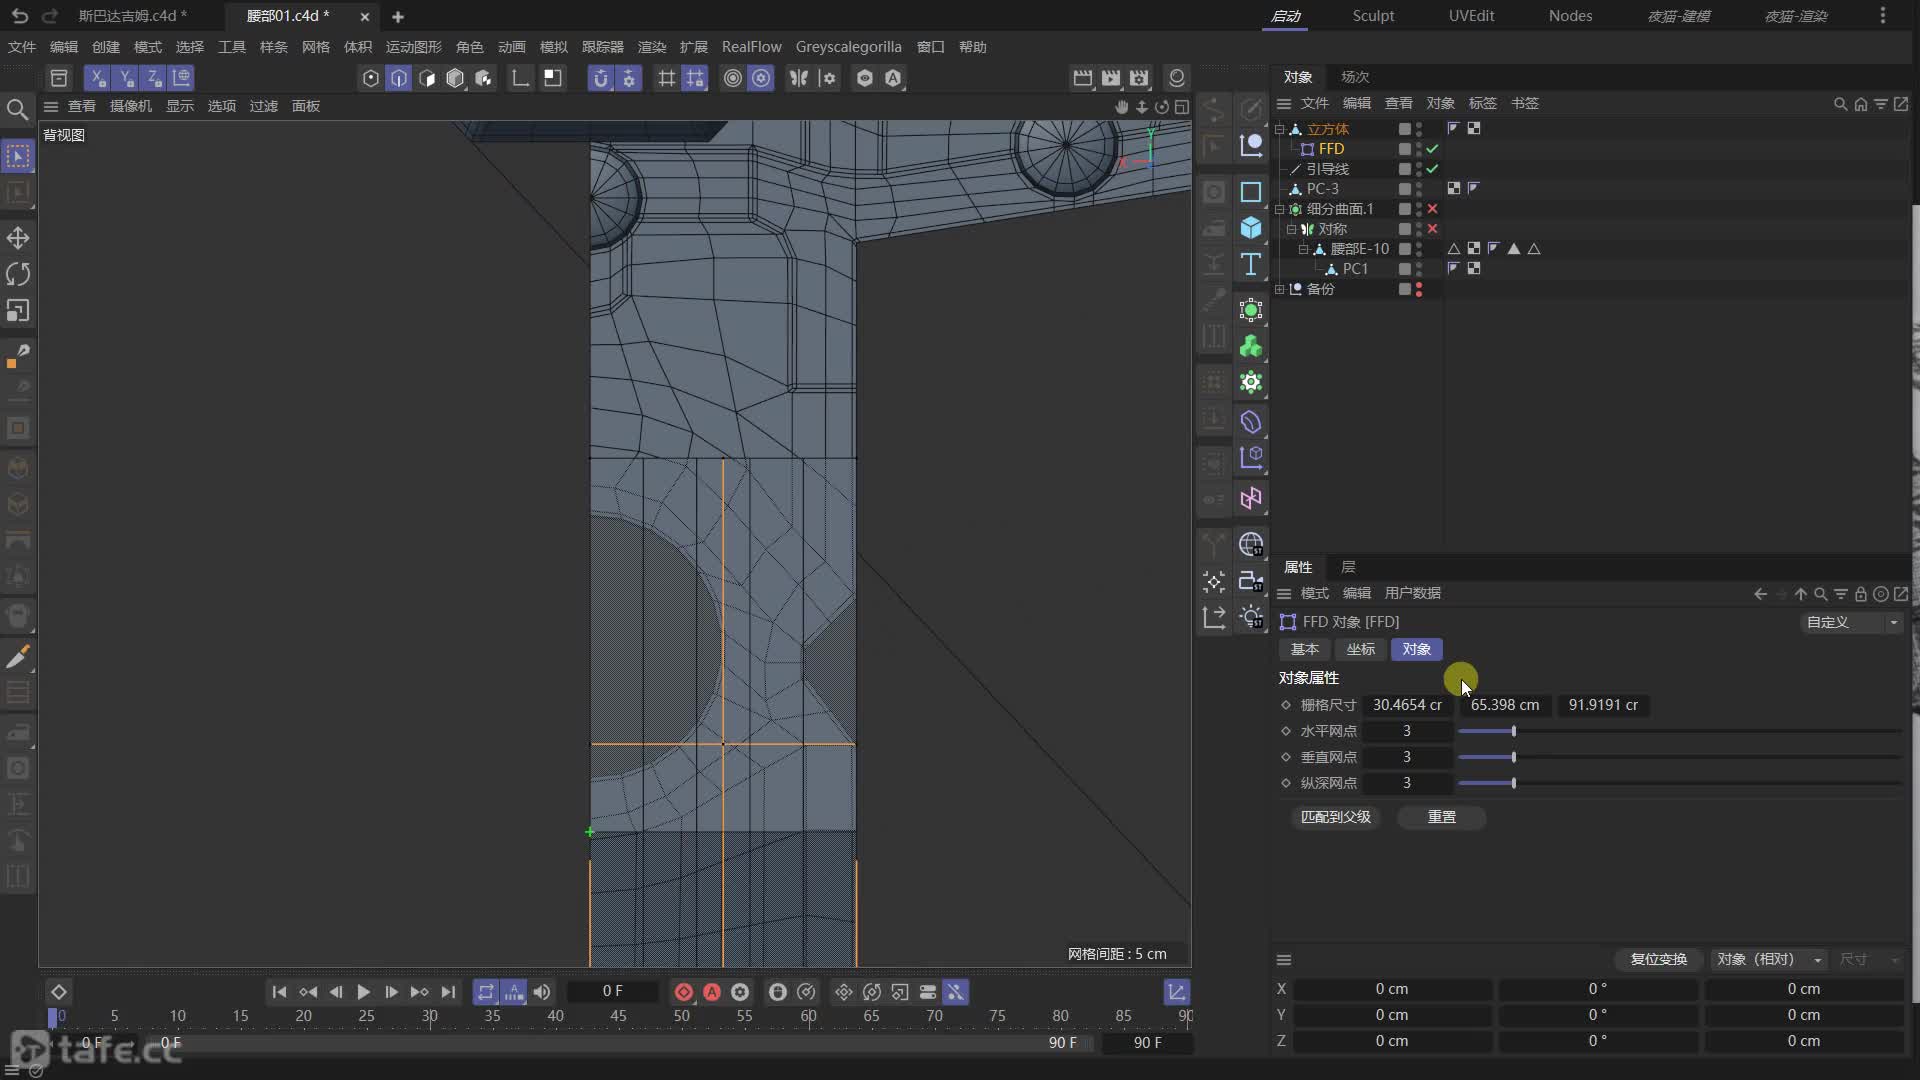The height and width of the screenshot is (1080, 1920).
Task: Click the undo arrow
Action: click(20, 16)
